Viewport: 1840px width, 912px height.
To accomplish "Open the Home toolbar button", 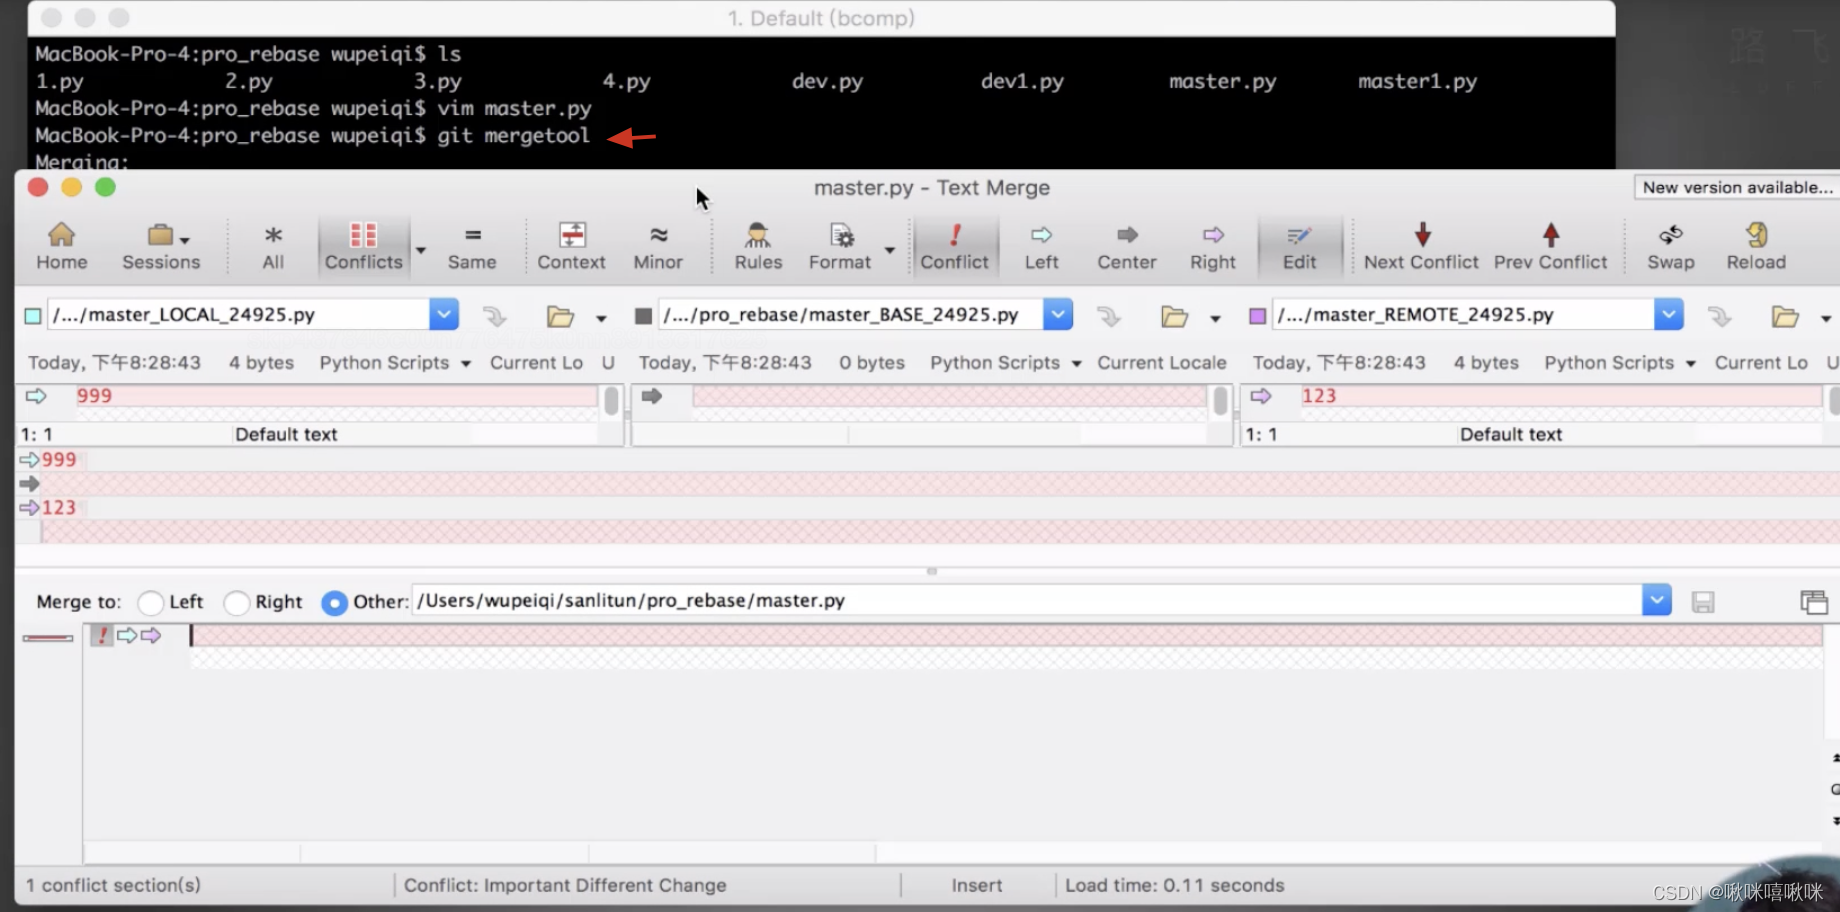I will click(x=61, y=246).
